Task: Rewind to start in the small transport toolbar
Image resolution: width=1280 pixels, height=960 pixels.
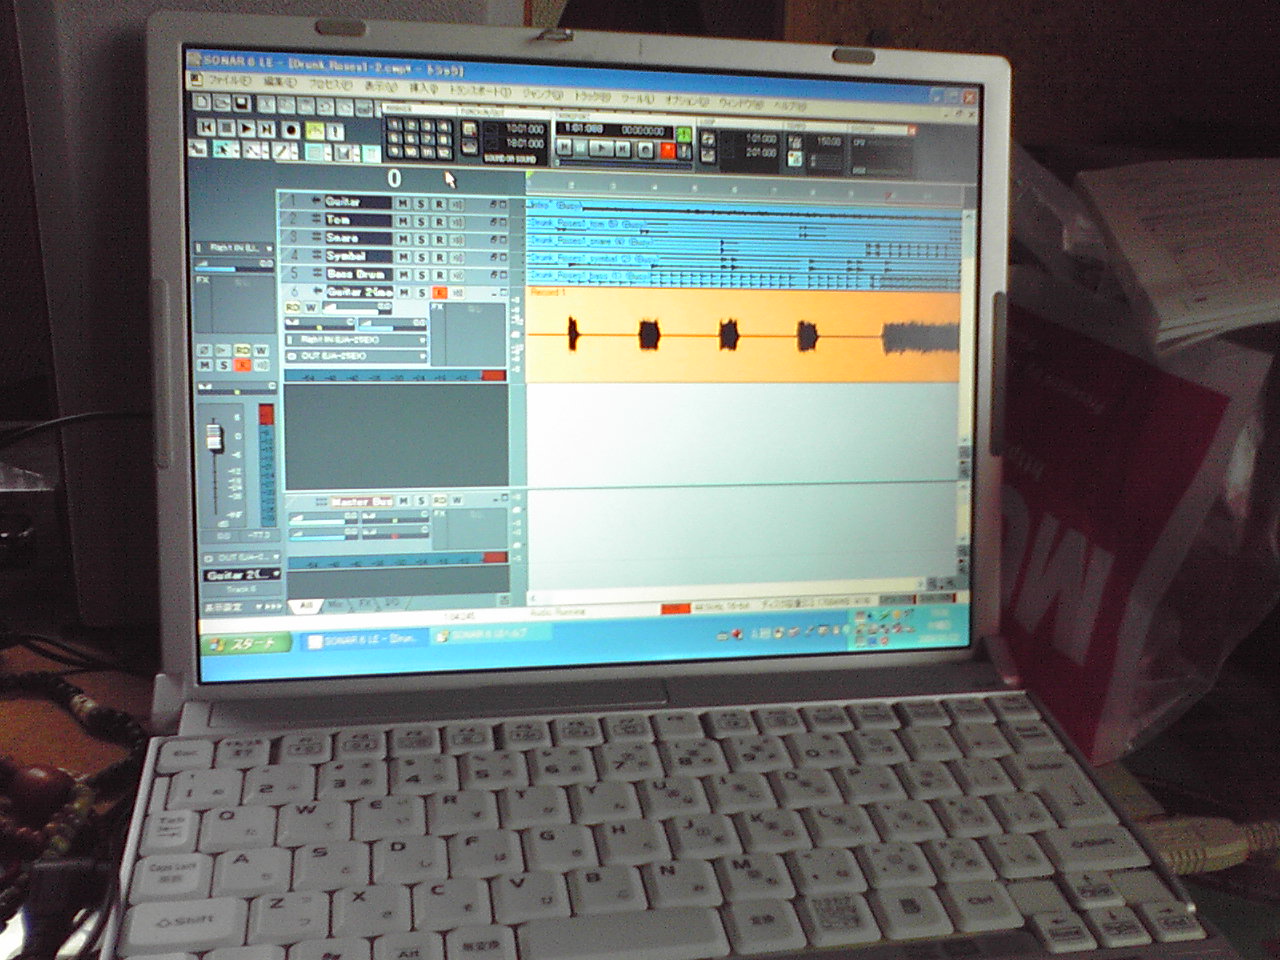Action: pos(206,128)
